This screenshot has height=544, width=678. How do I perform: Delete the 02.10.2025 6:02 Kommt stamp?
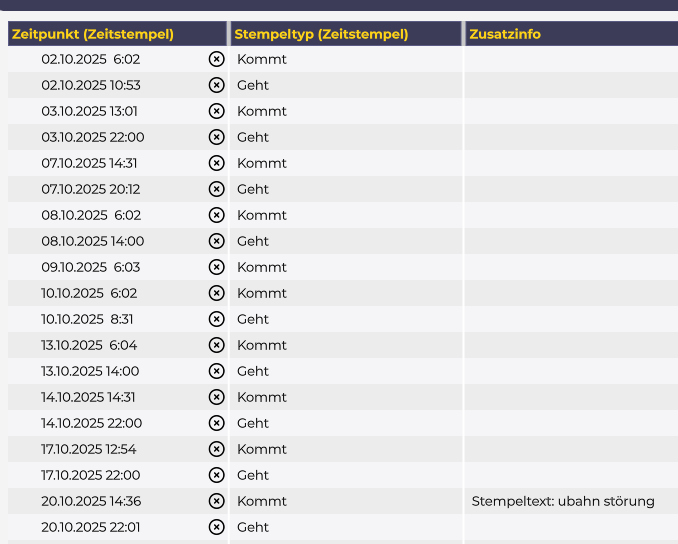tap(216, 59)
